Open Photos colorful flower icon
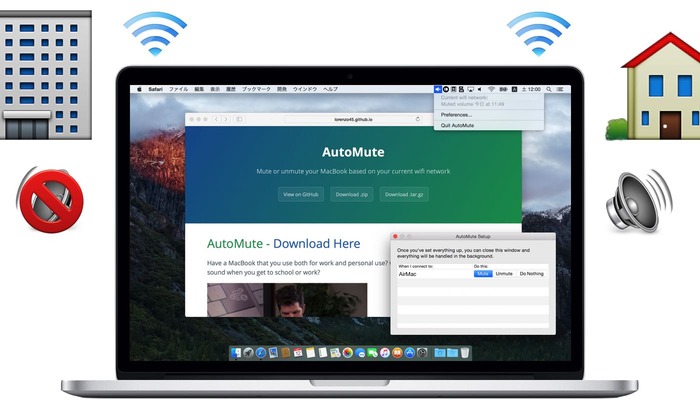700x400 pixels. pyautogui.click(x=348, y=353)
